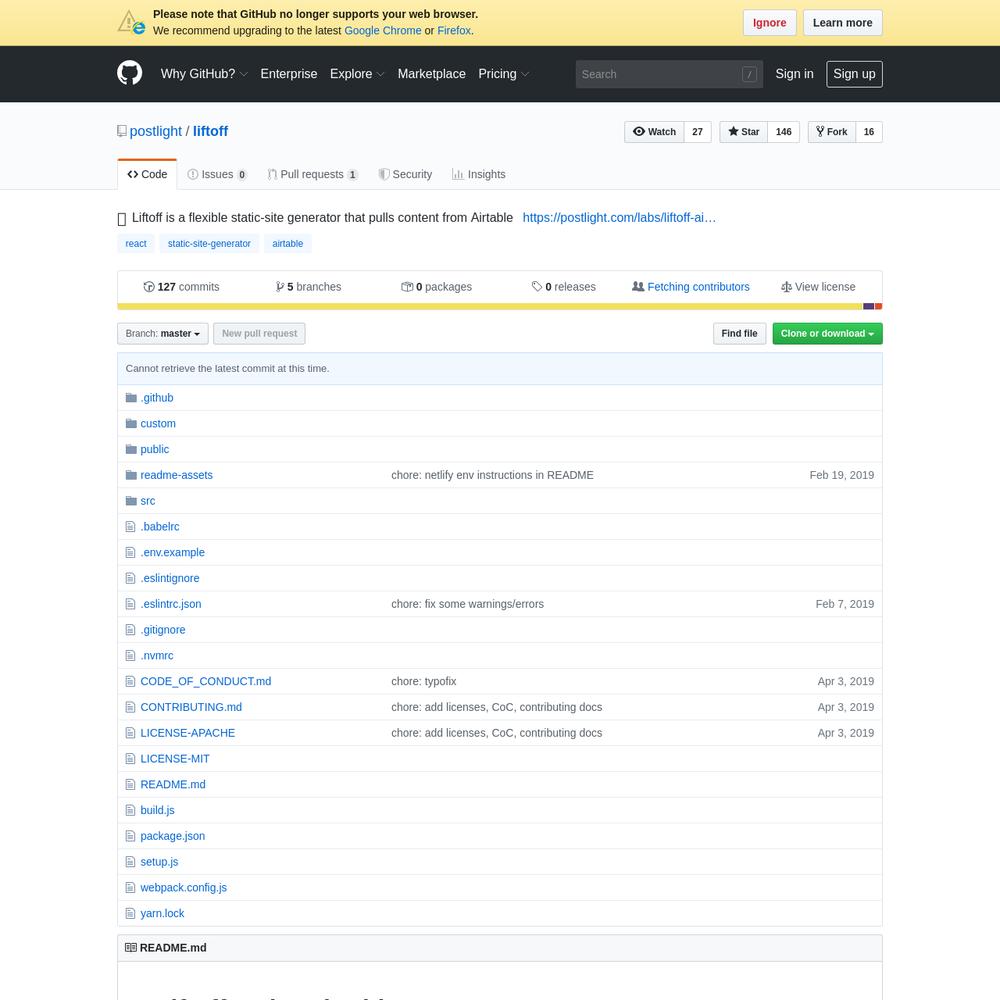Click the folder icon for readme-assets
This screenshot has width=1000, height=1000.
131,475
